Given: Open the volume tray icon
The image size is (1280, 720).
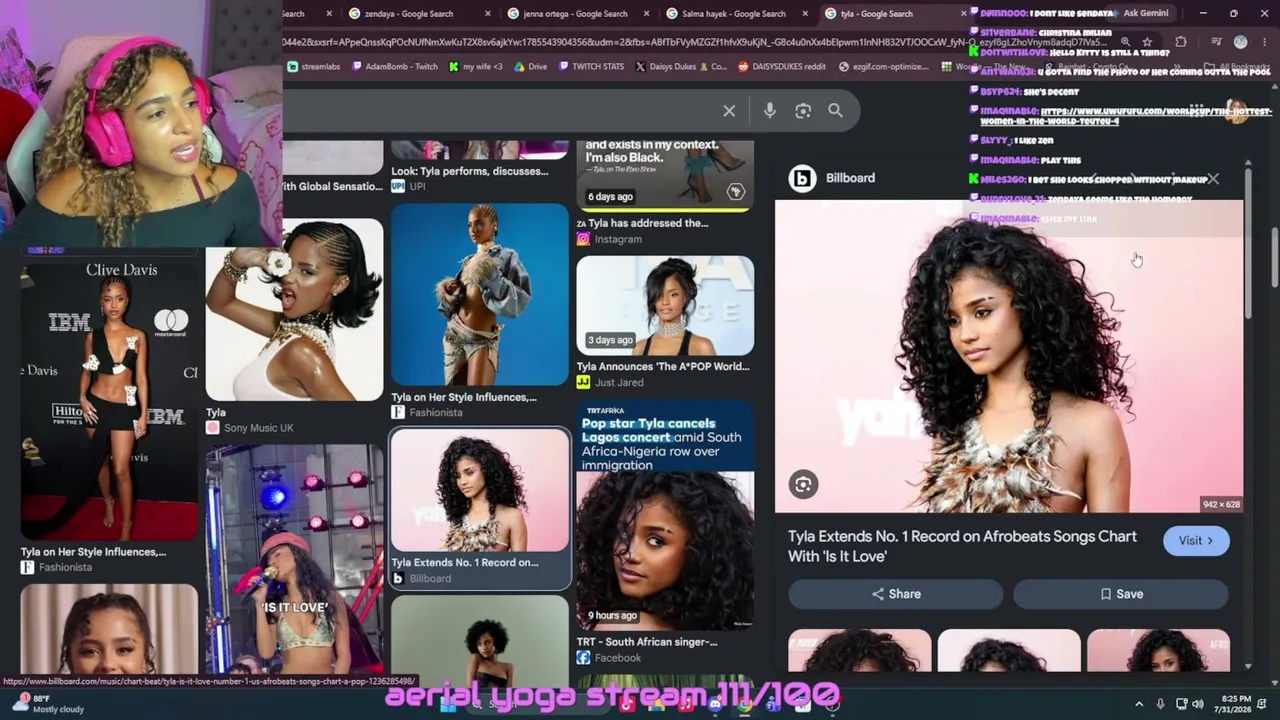Looking at the screenshot, I should point(1198,704).
